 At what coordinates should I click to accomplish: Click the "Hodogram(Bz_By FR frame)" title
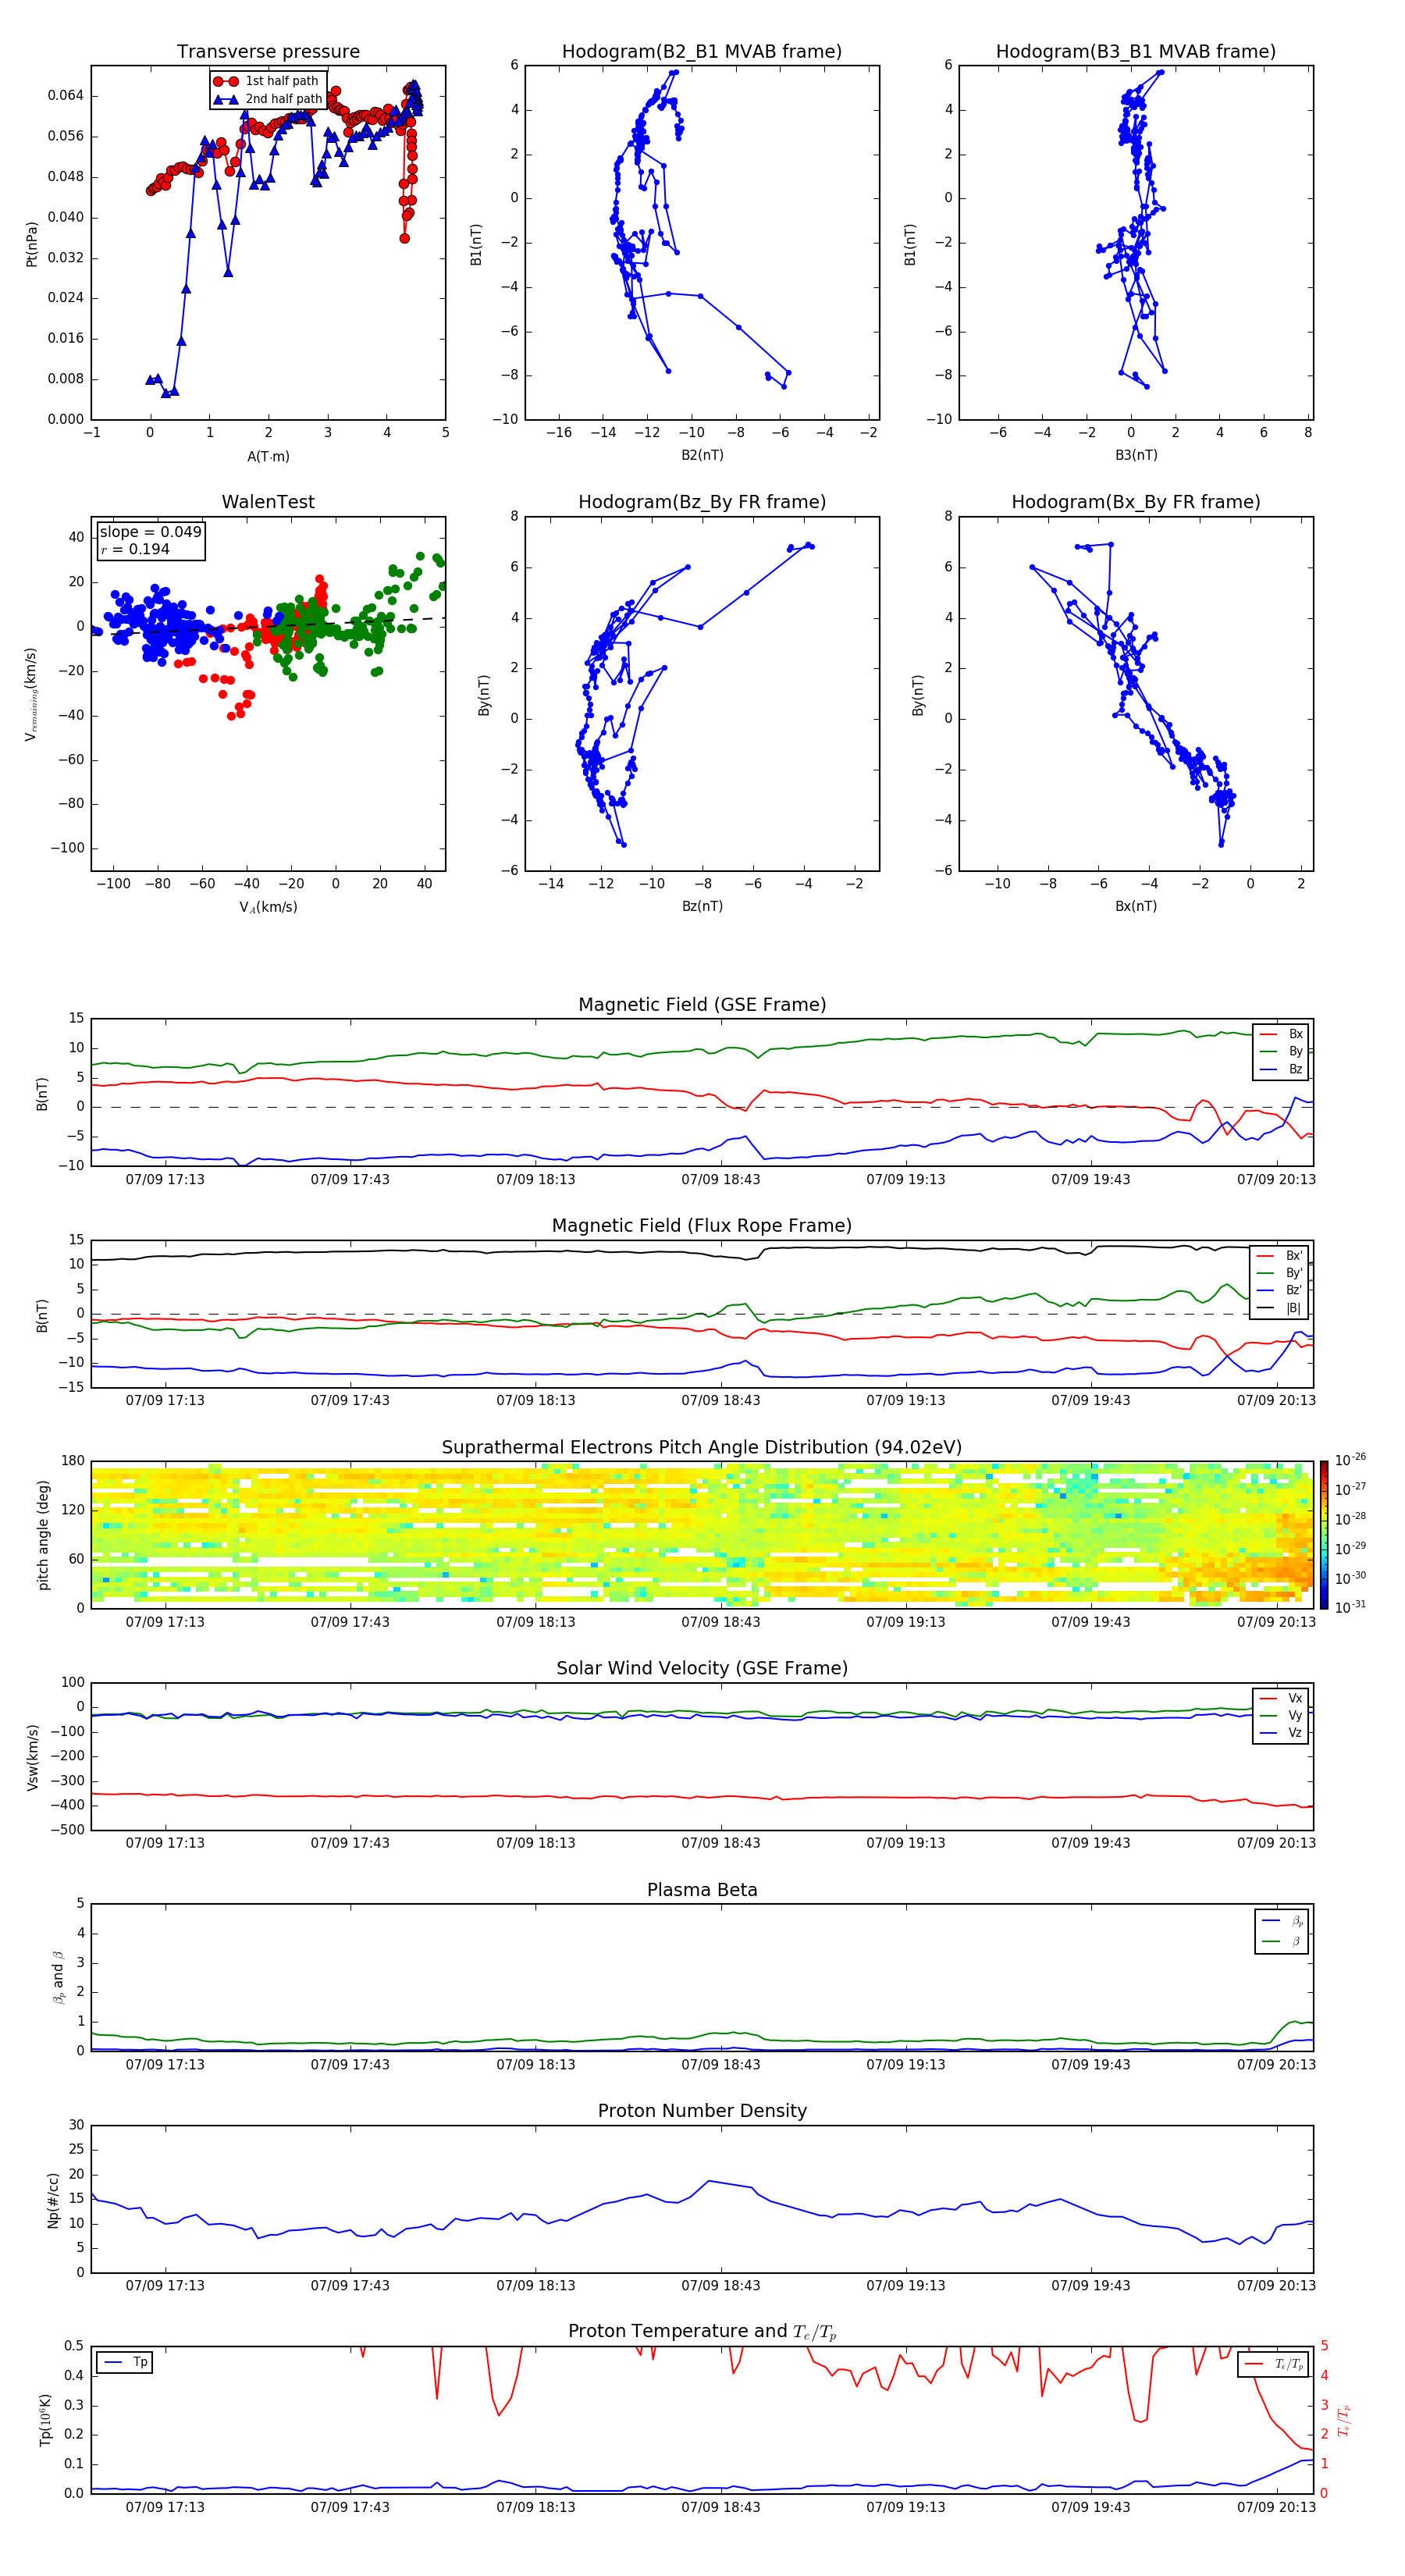(702, 502)
